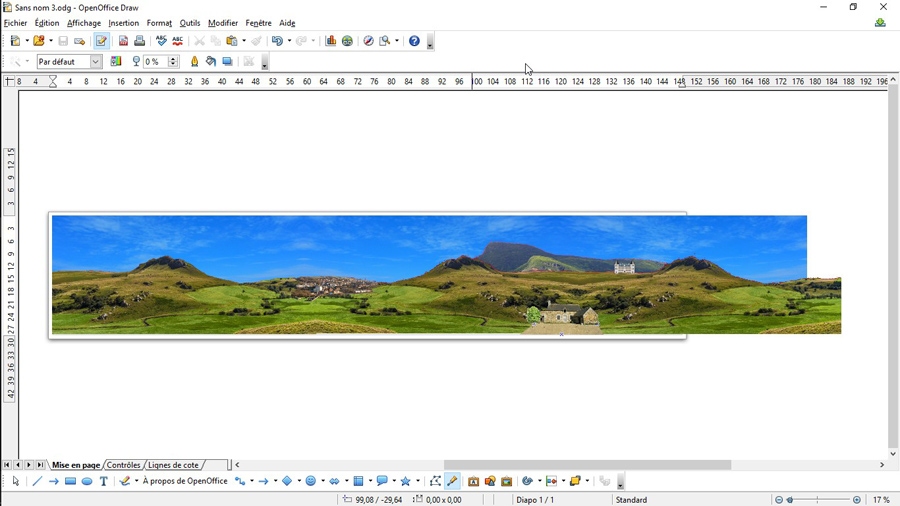Click the zoom-in plus button
The height and width of the screenshot is (506, 900).
[857, 500]
